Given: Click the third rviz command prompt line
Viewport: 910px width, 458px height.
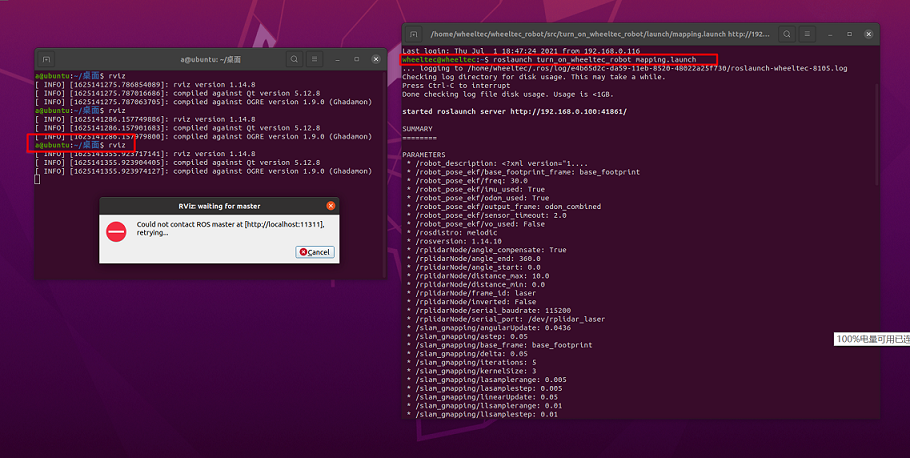Looking at the screenshot, I should (x=81, y=145).
